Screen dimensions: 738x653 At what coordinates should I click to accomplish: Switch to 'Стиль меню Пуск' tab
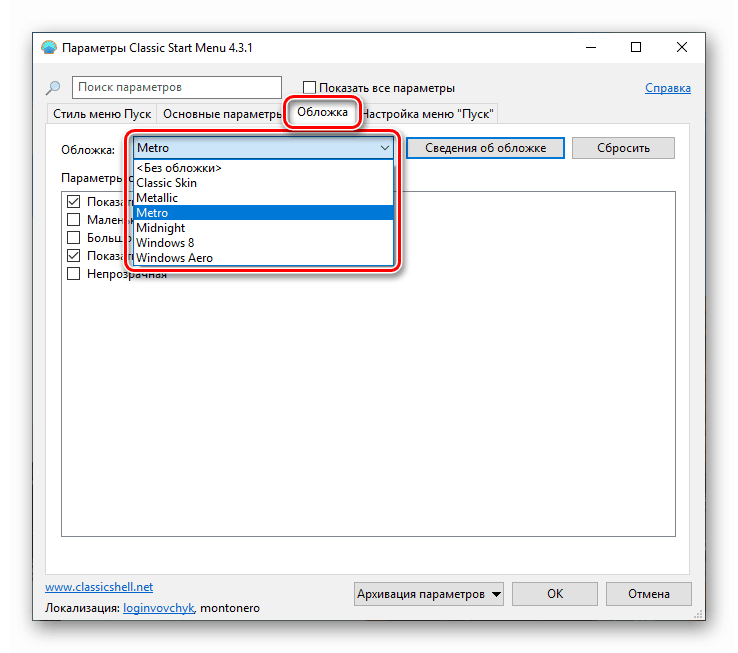[102, 114]
